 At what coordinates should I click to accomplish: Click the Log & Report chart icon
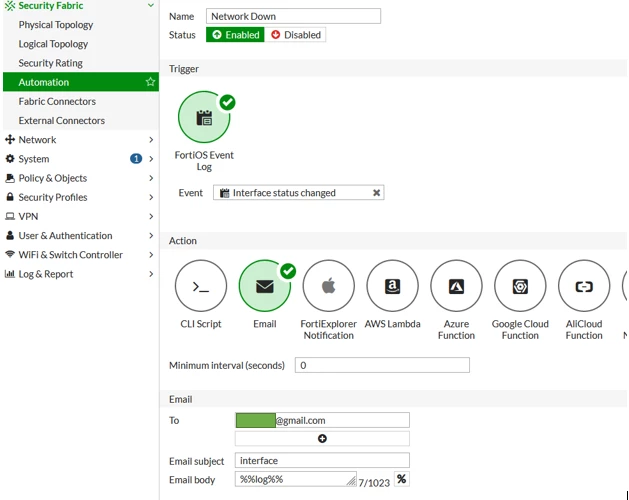click(10, 274)
